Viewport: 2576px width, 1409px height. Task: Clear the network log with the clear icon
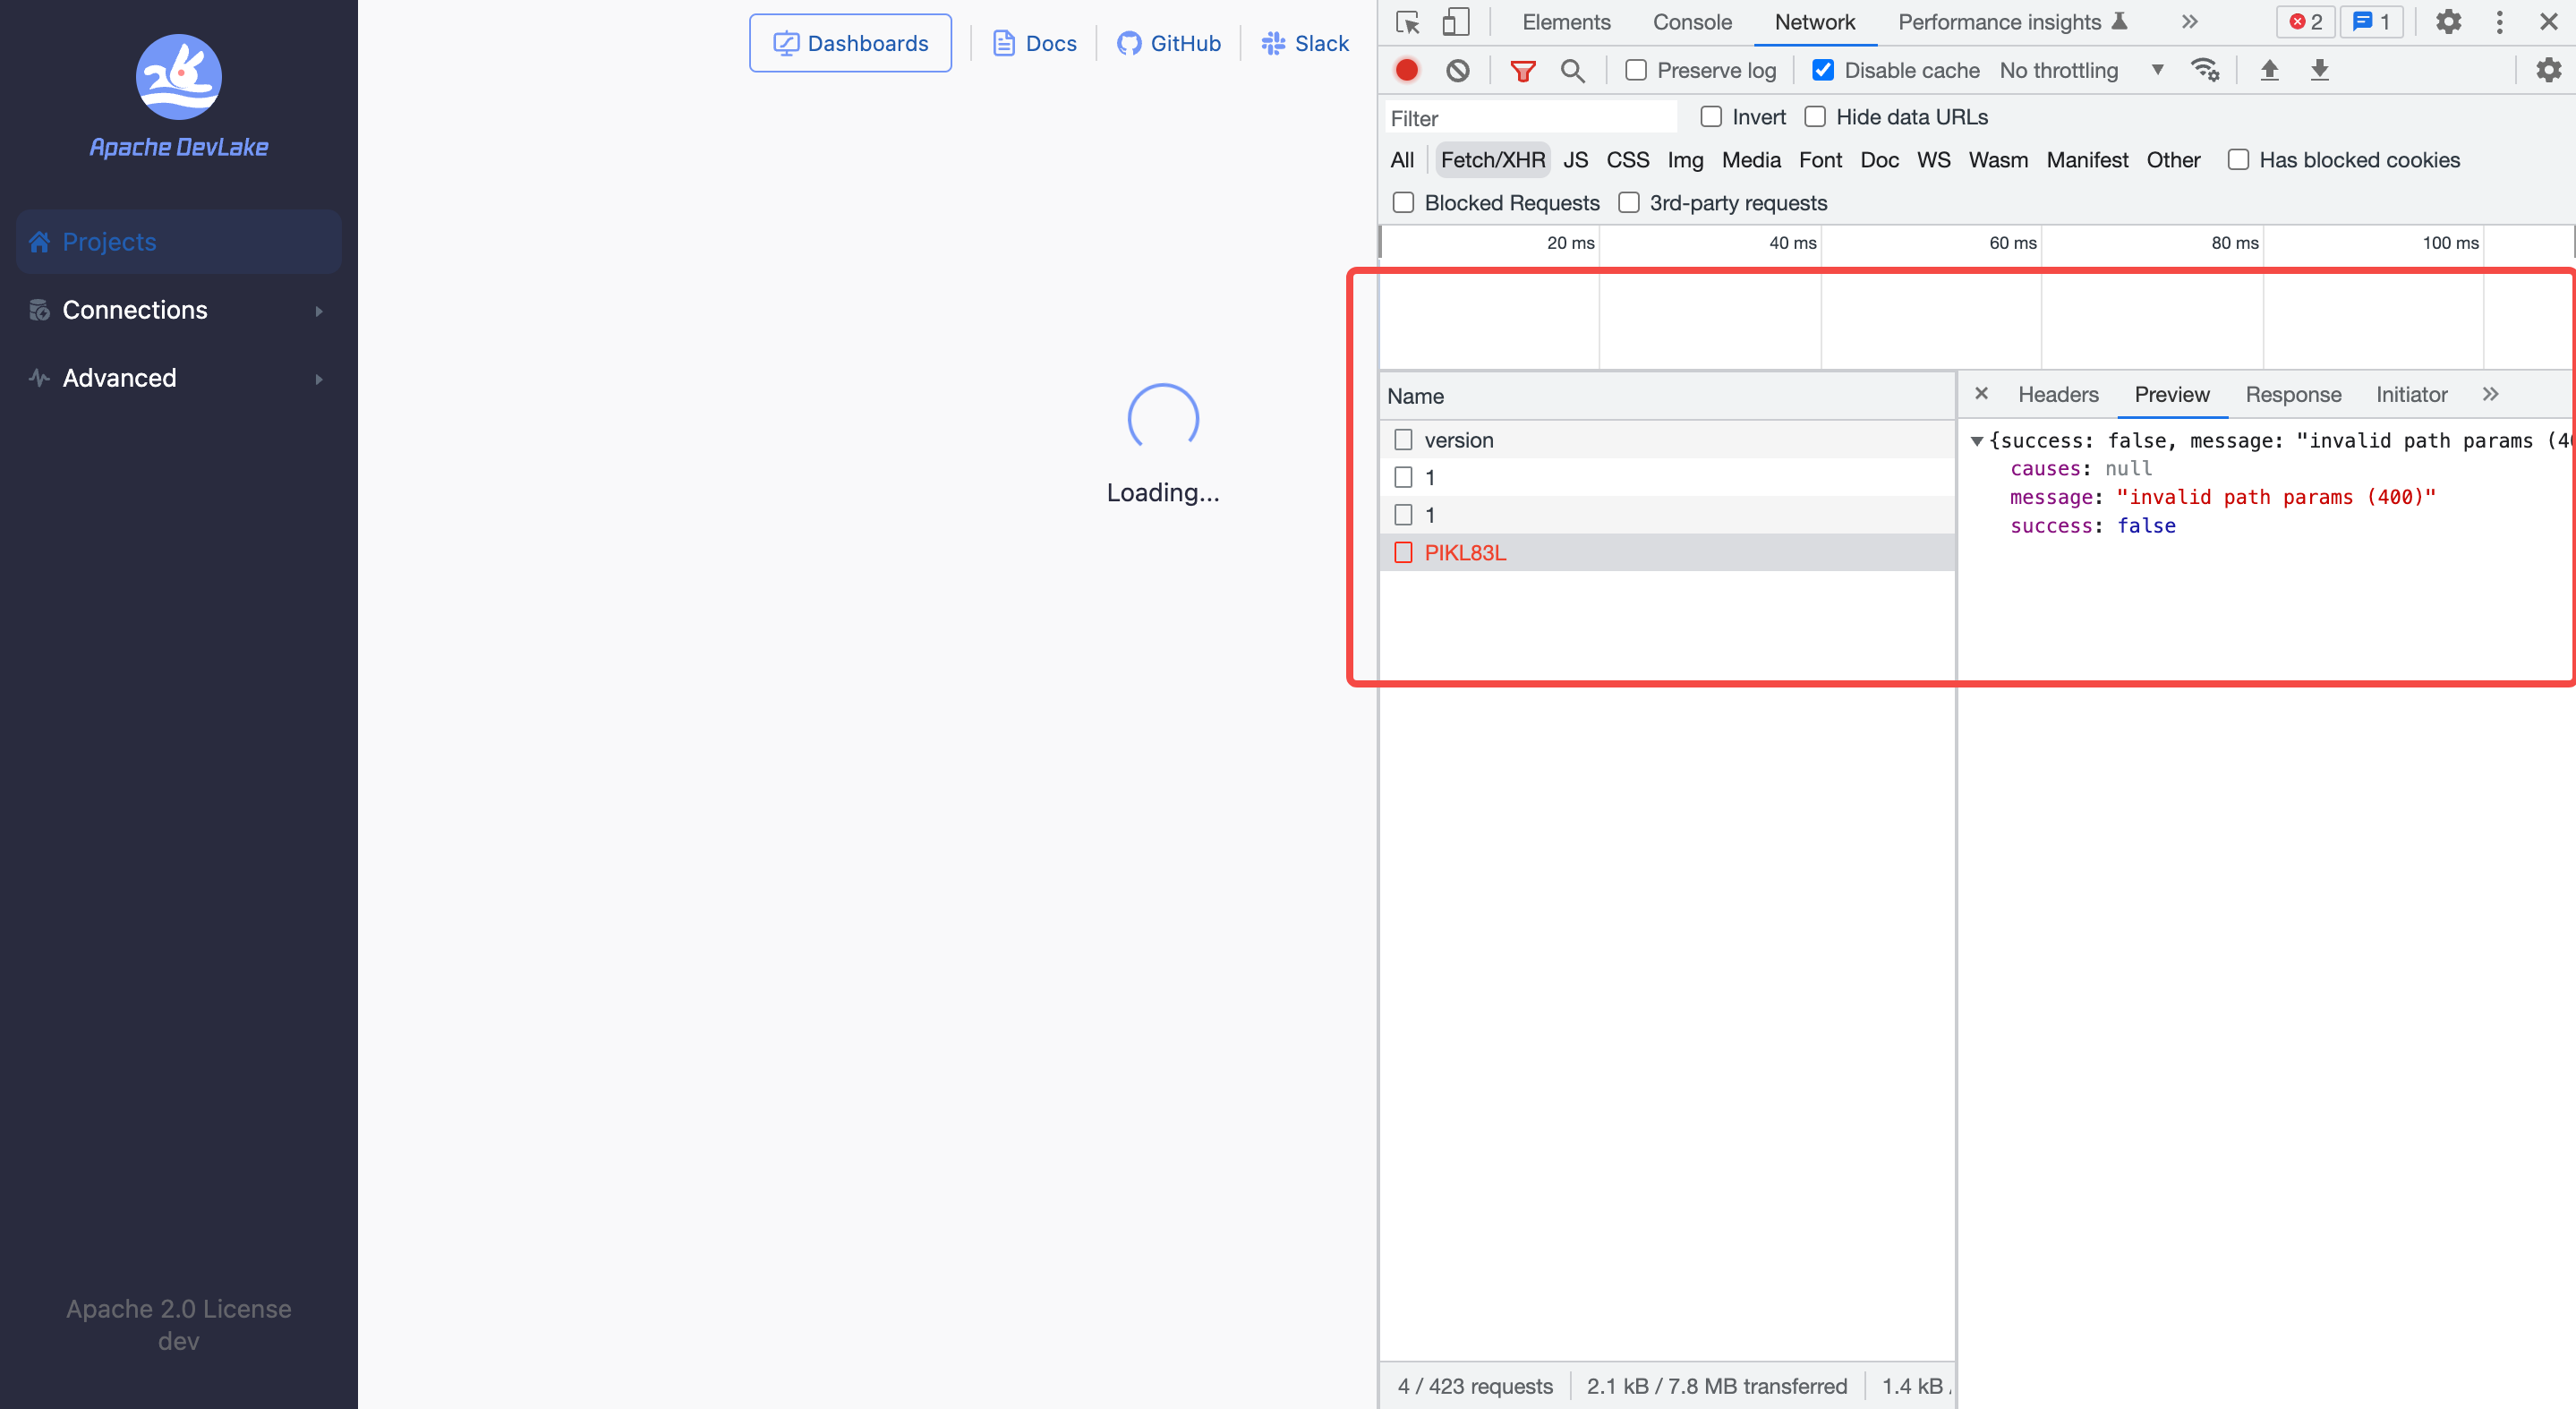(x=1457, y=70)
